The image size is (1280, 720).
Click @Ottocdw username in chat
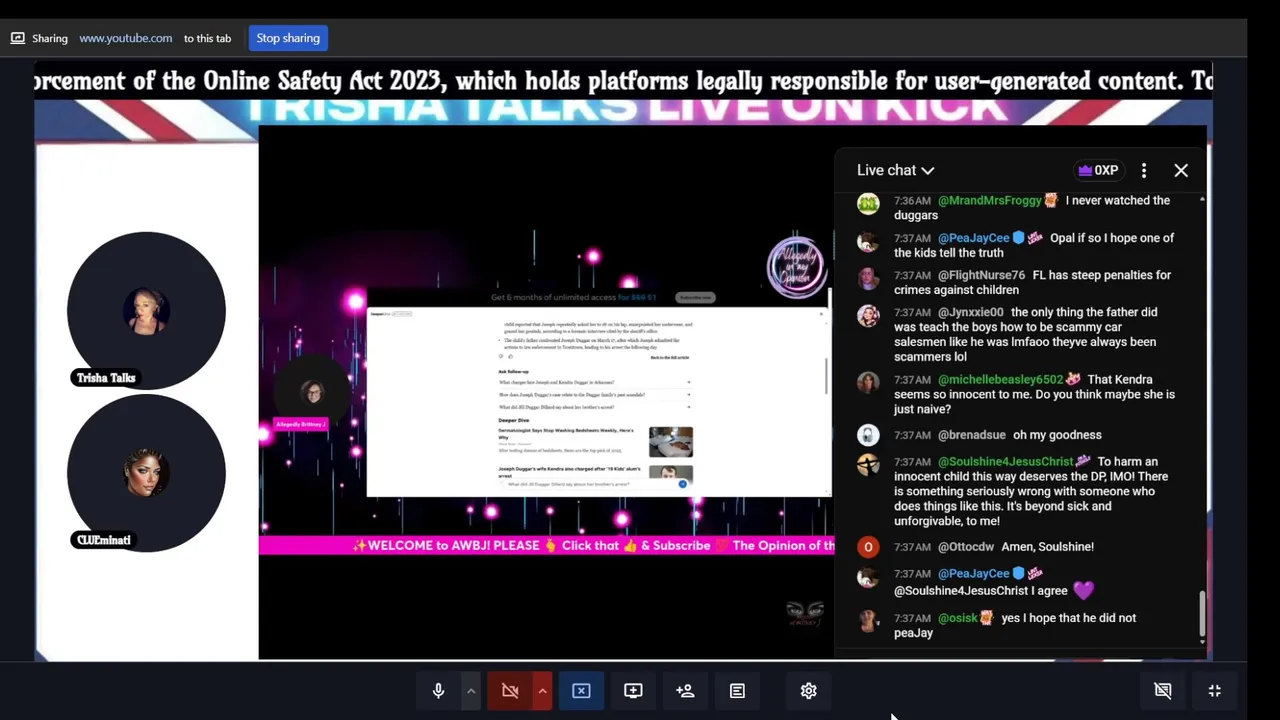coord(966,547)
